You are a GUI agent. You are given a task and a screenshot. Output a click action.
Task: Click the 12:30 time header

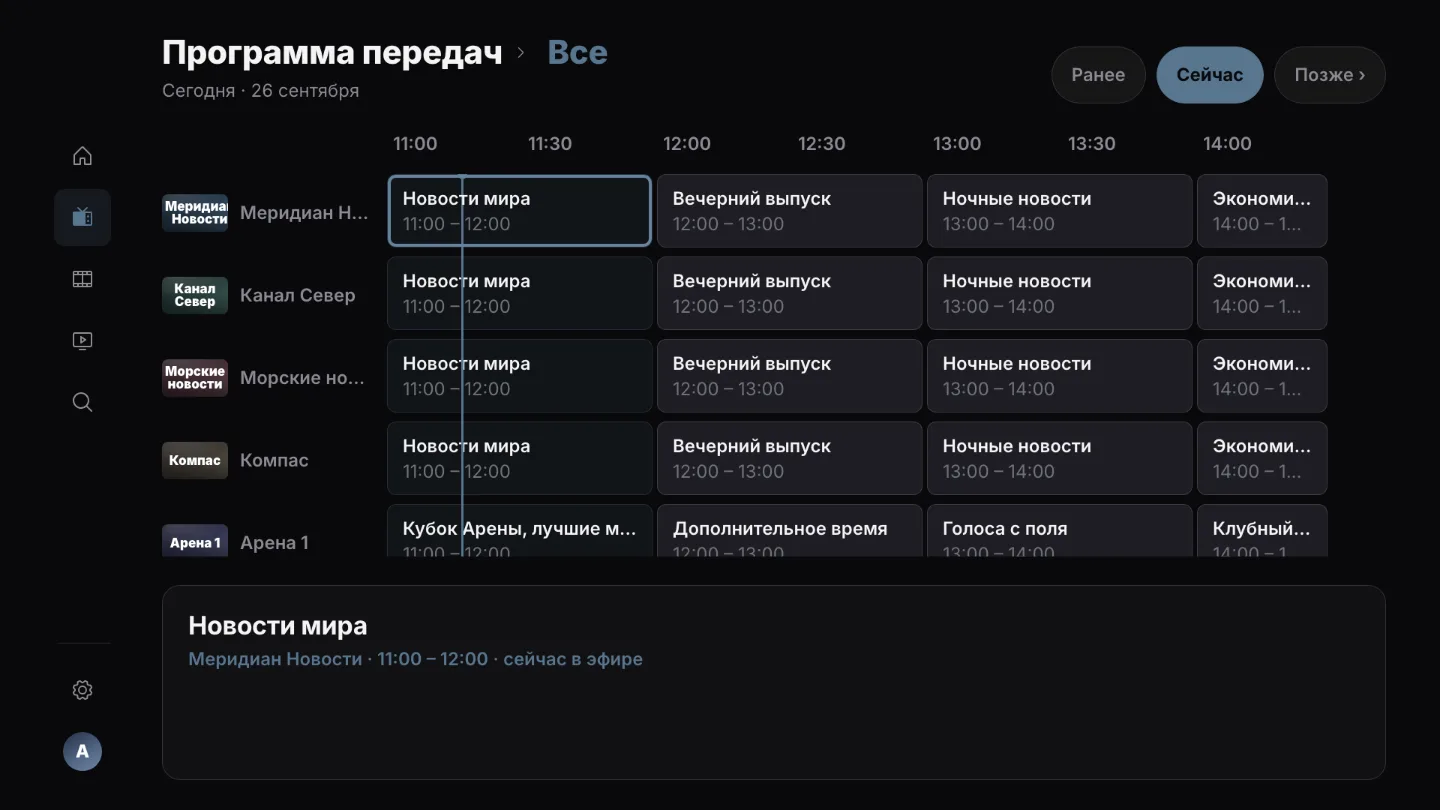tap(821, 143)
